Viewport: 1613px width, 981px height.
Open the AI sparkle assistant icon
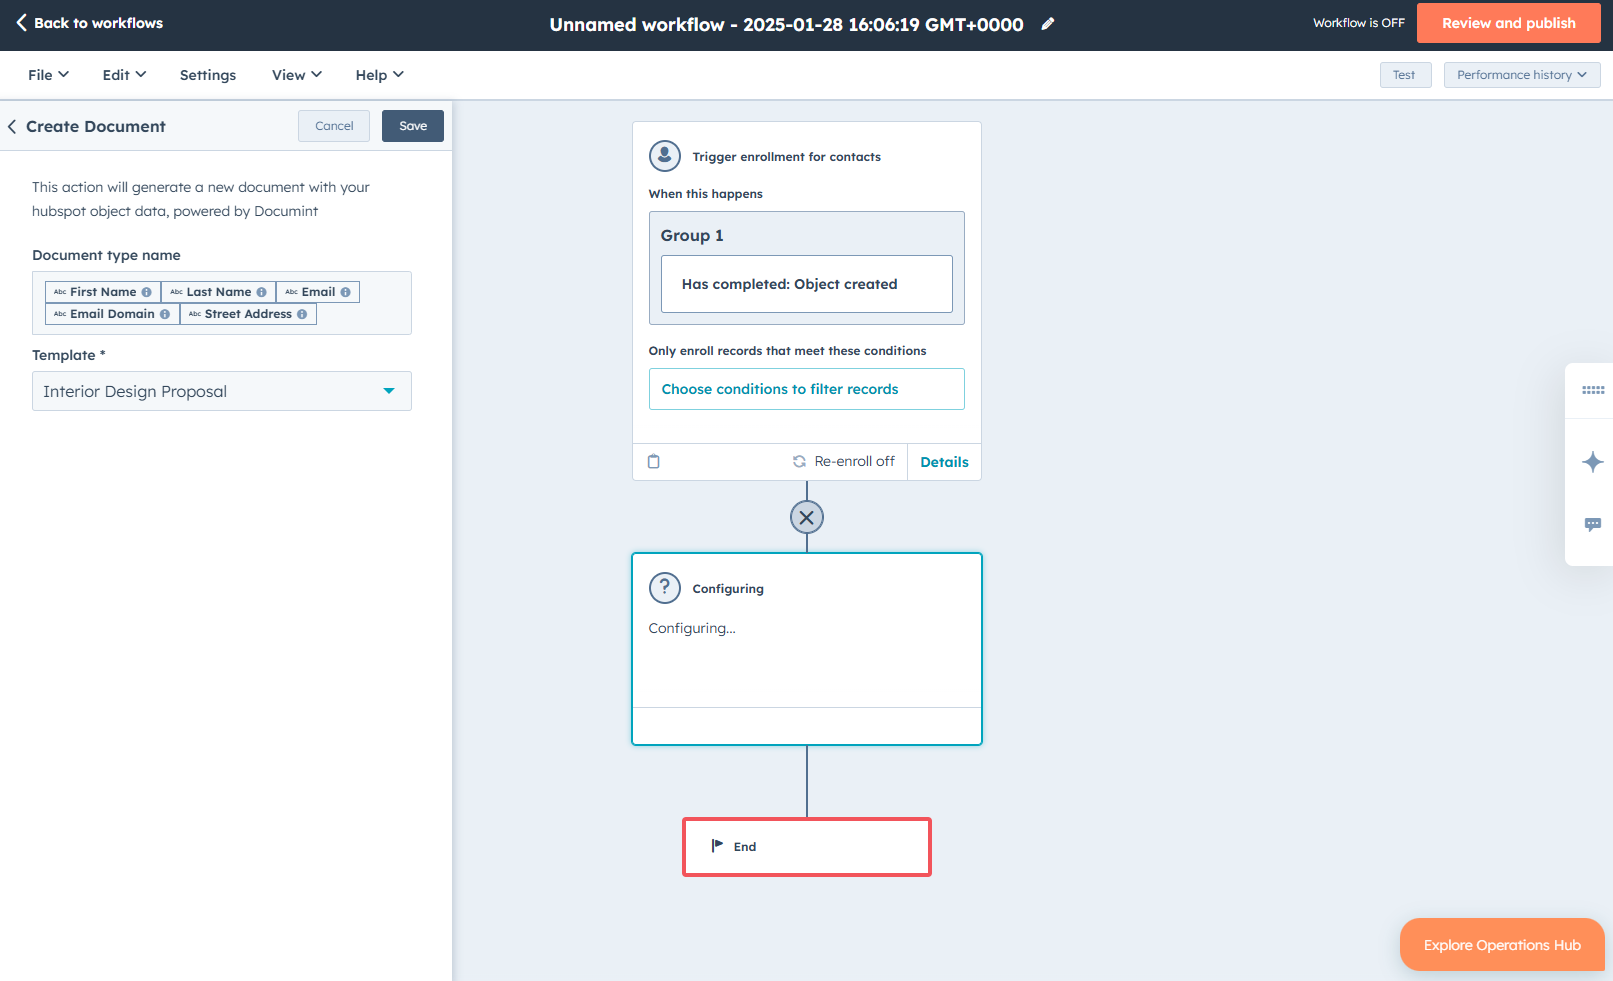(1592, 462)
